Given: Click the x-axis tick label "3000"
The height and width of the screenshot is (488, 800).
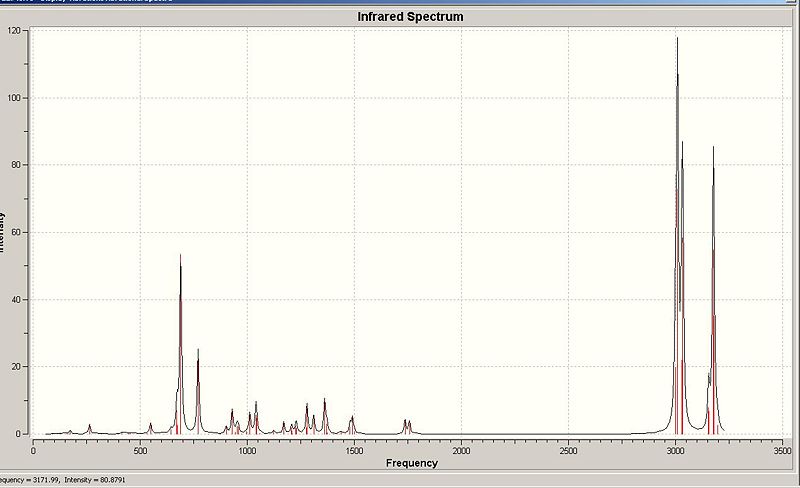Looking at the screenshot, I should 676,451.
